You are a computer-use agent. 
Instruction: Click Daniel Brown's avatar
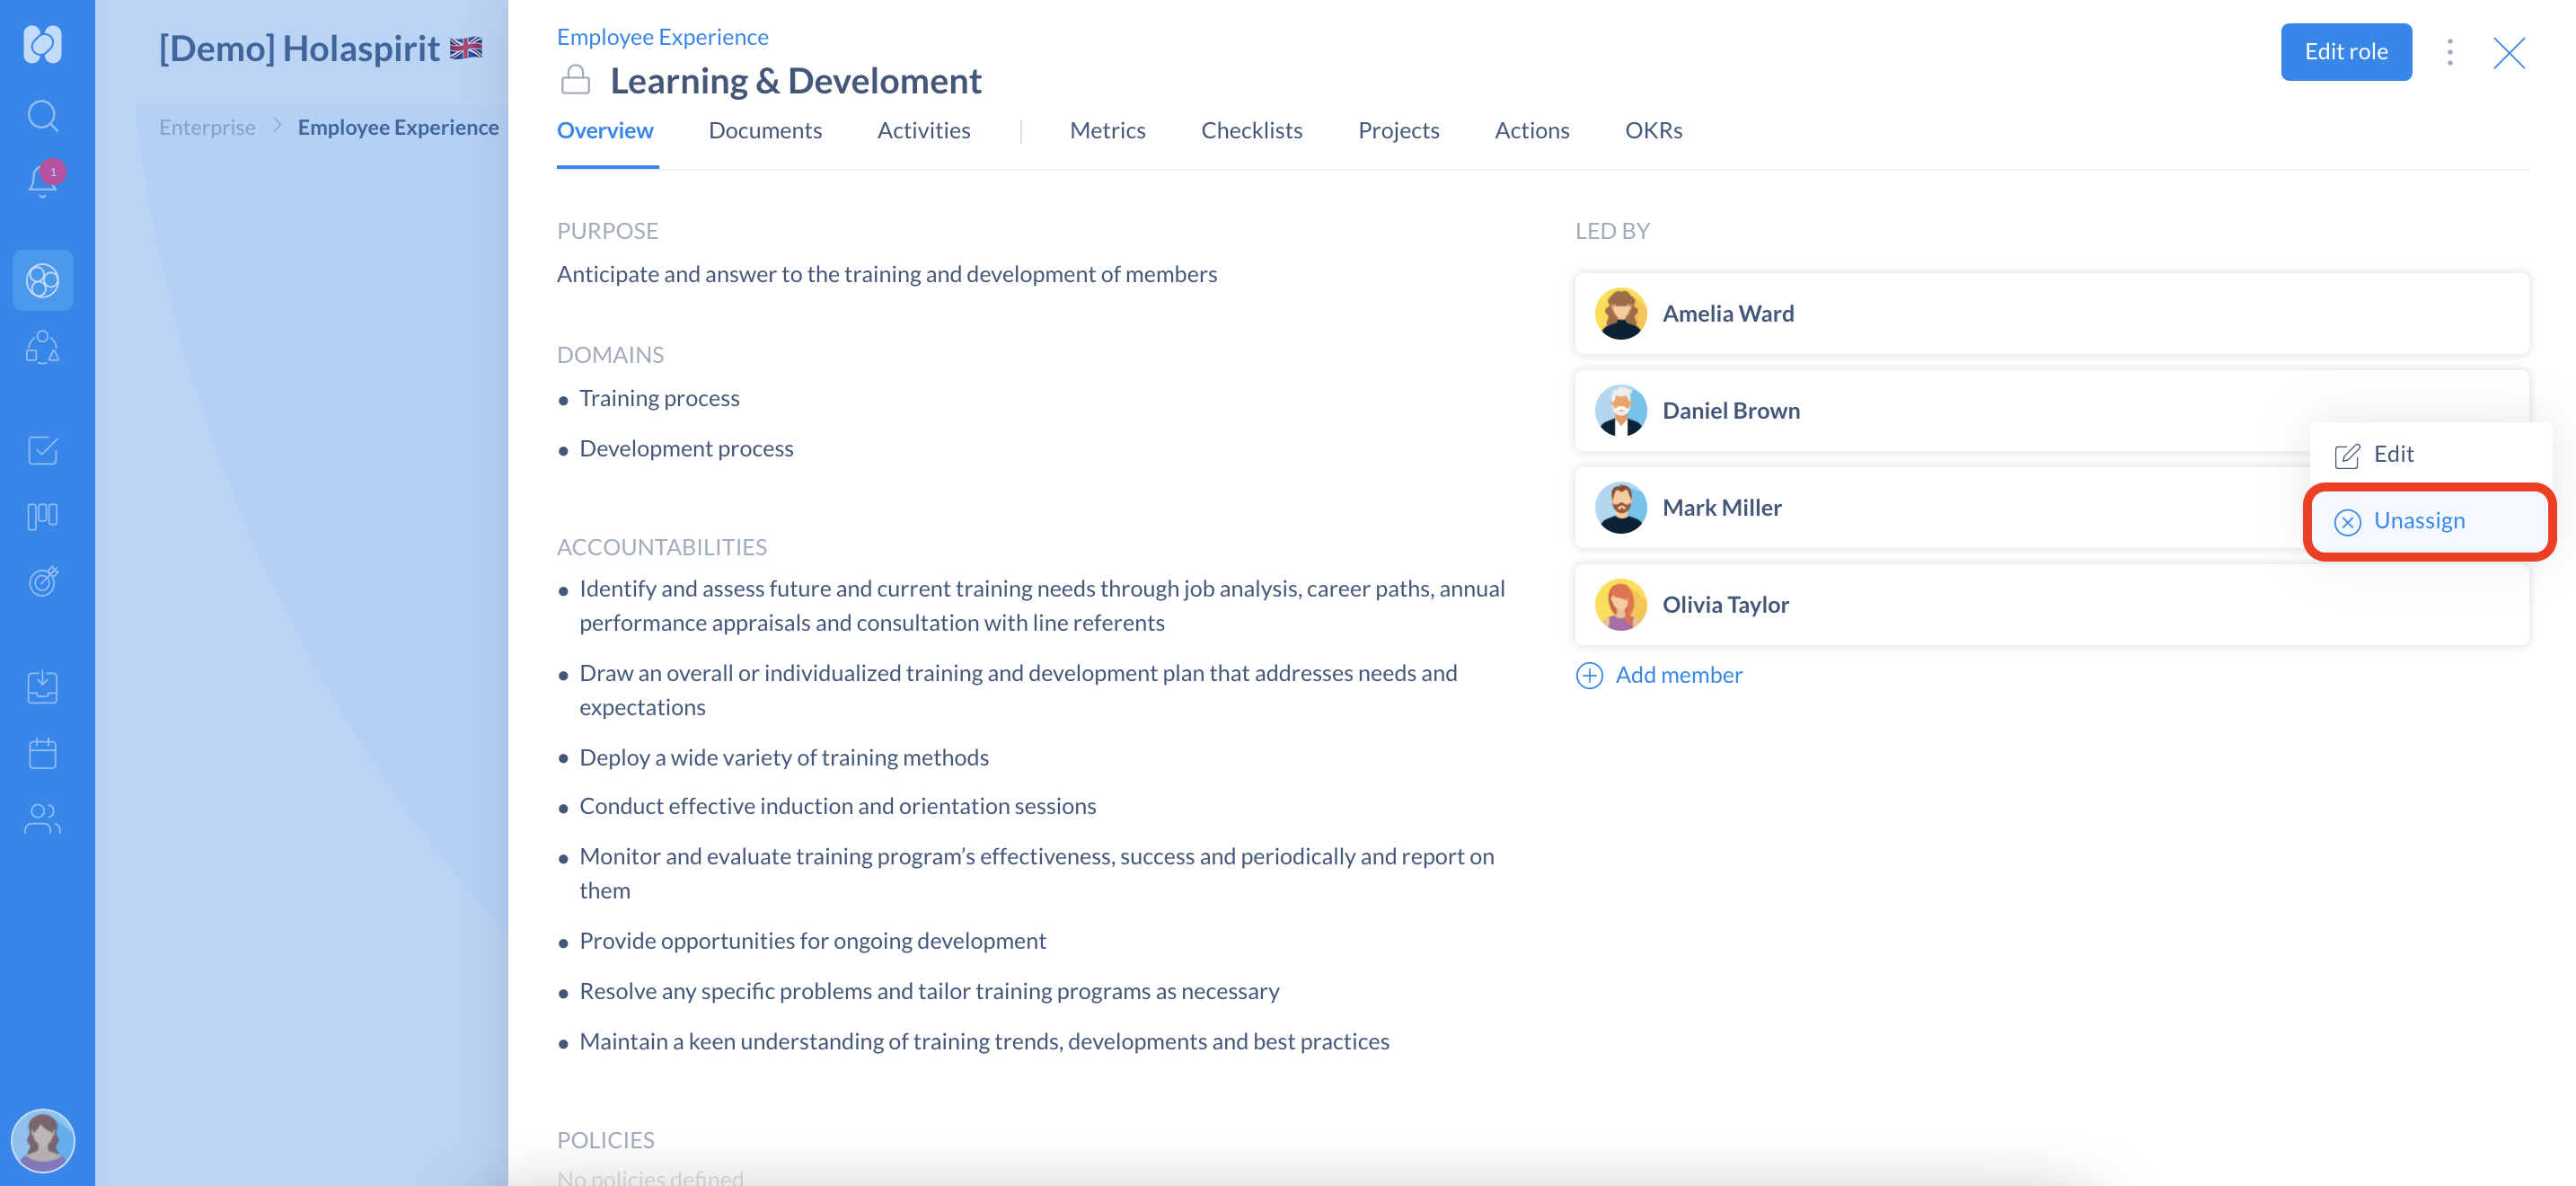(1620, 411)
